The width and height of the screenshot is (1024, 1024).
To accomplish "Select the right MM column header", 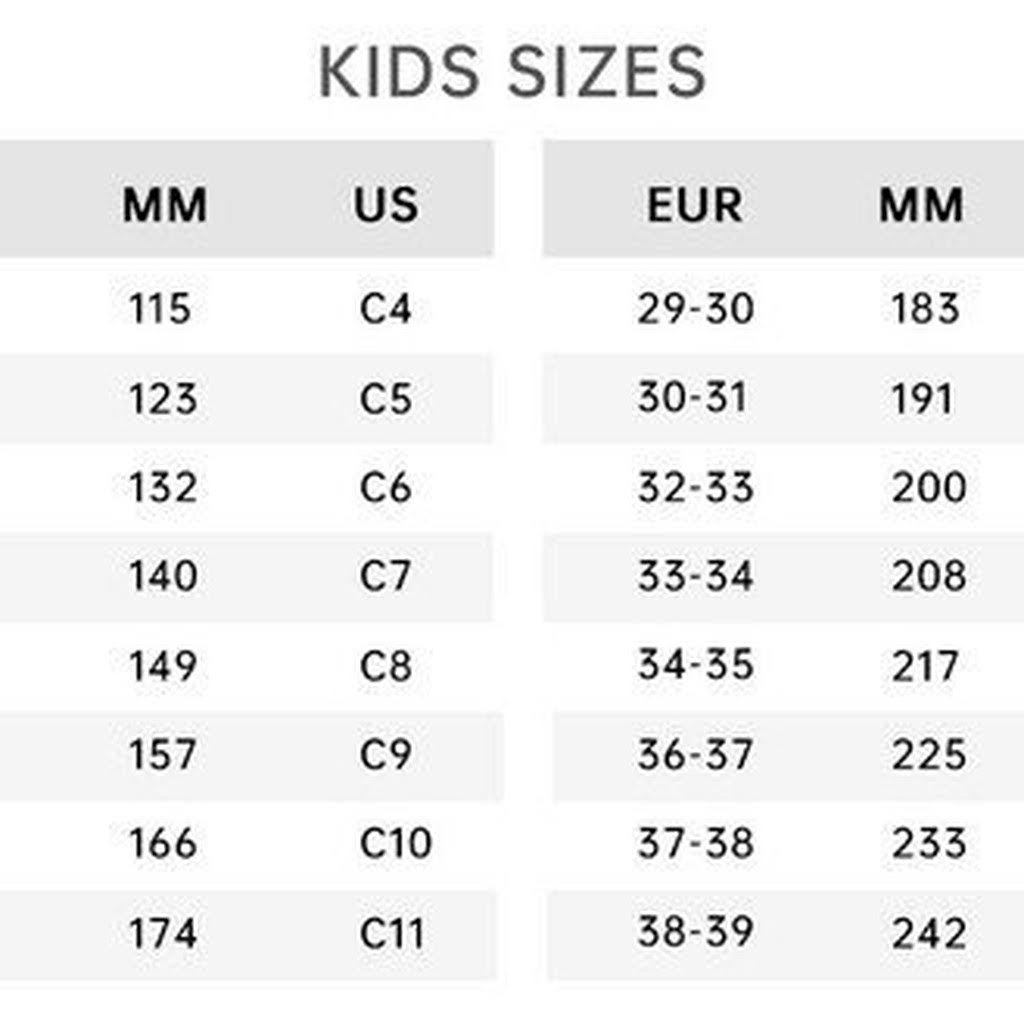I will (921, 205).
